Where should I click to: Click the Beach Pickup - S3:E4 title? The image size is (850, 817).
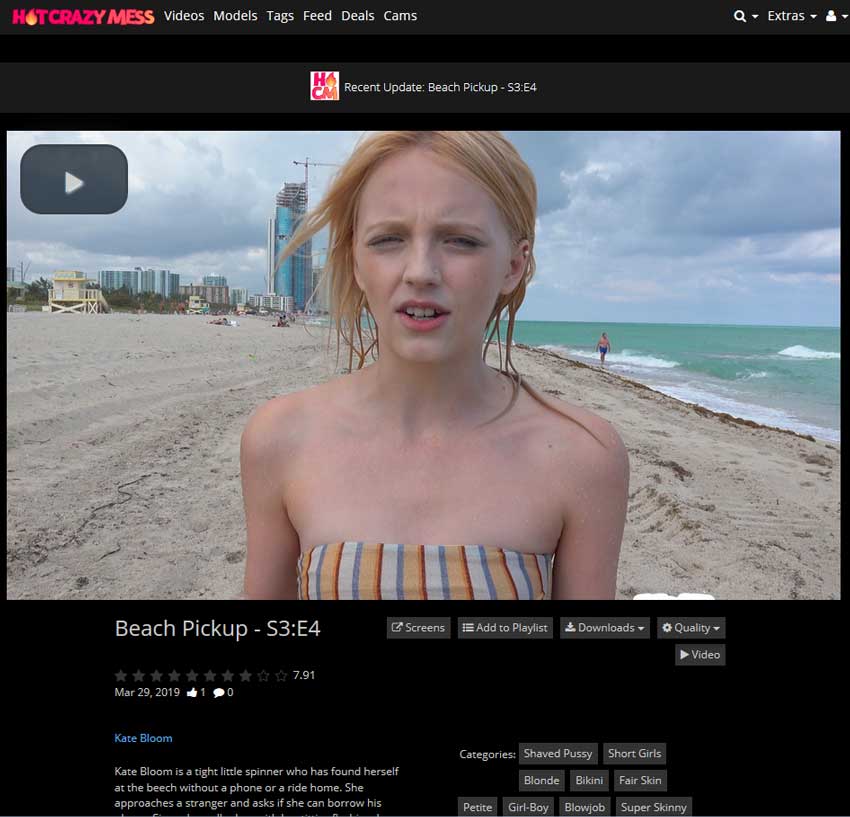[x=217, y=629]
